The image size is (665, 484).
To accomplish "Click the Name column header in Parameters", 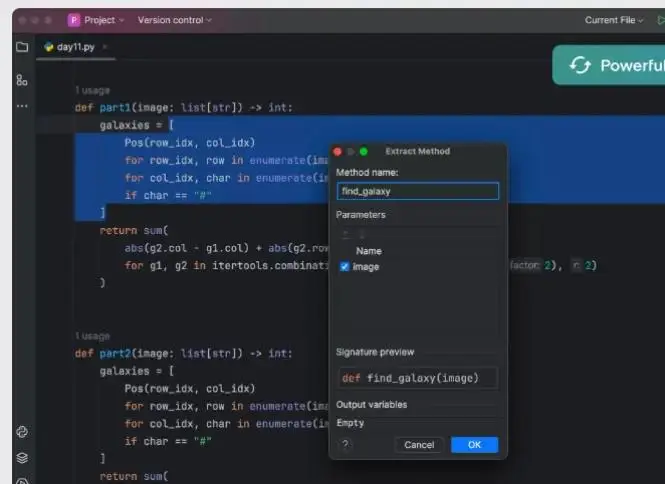I will tap(369, 251).
